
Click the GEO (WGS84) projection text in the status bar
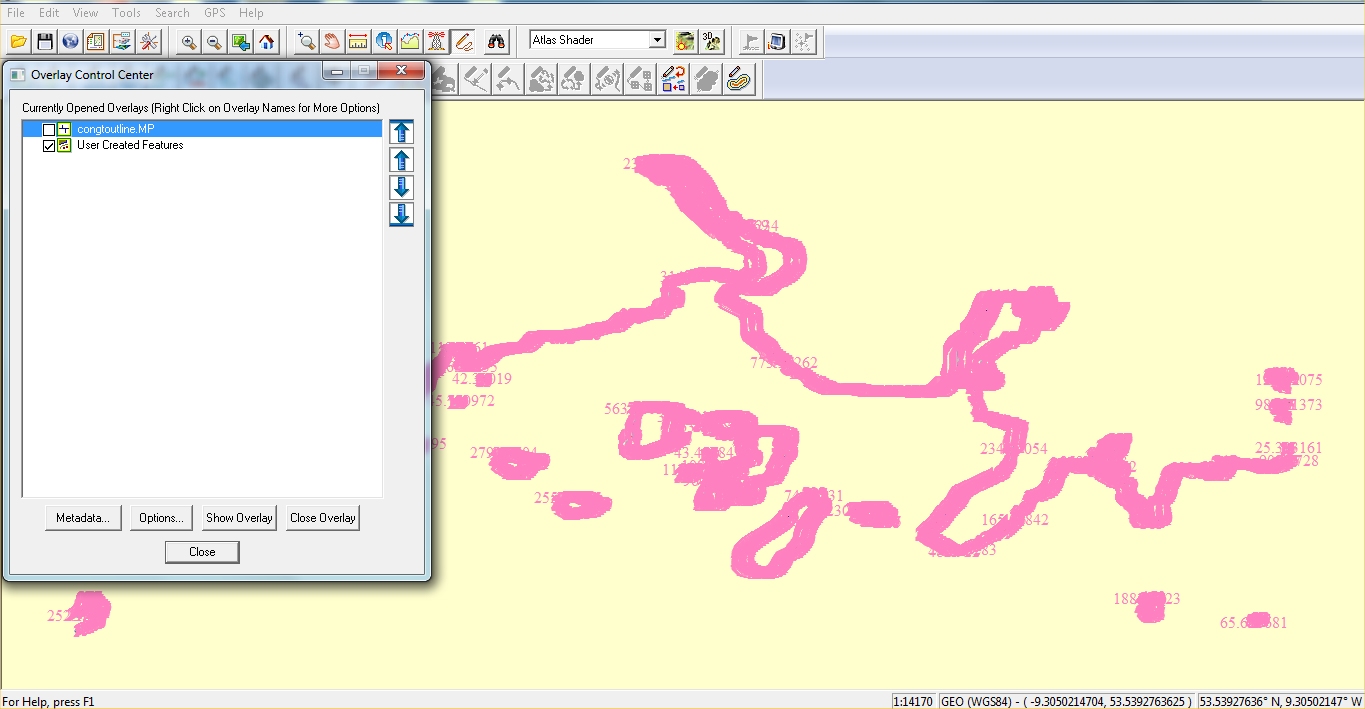[1067, 702]
